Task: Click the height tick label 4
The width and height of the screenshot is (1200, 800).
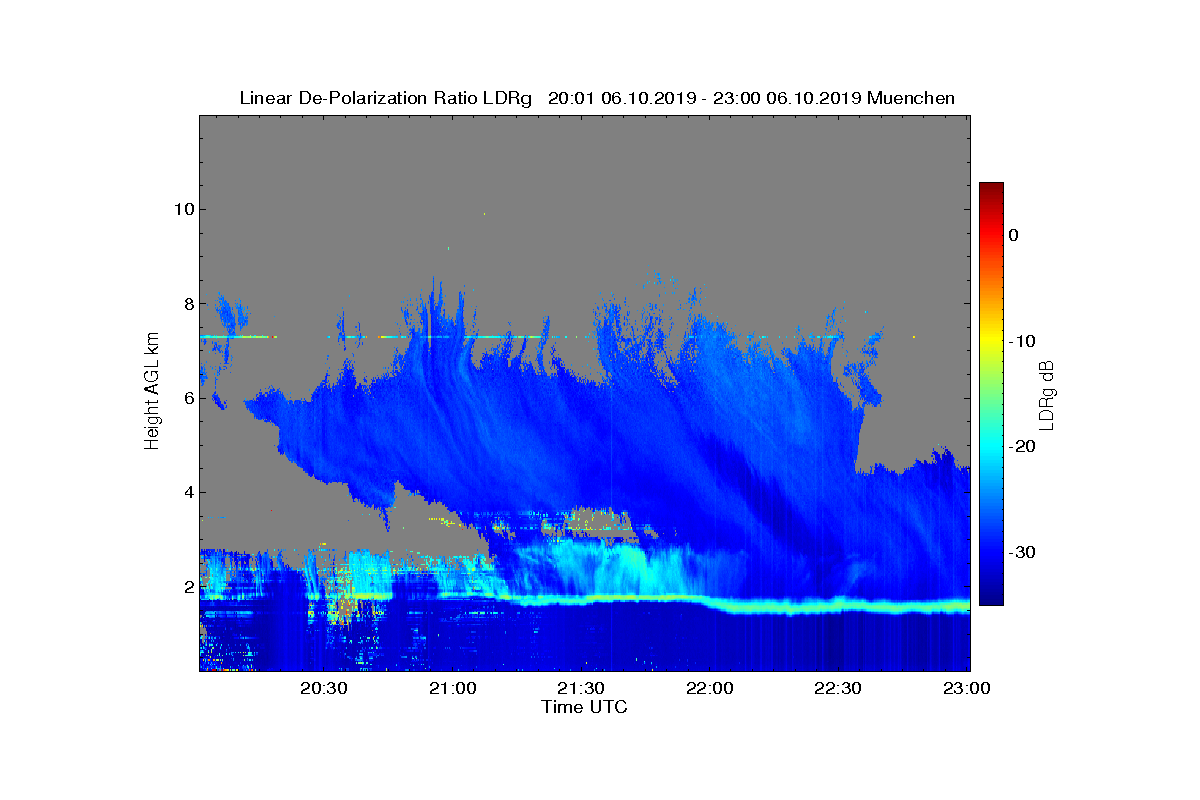Action: coord(187,492)
